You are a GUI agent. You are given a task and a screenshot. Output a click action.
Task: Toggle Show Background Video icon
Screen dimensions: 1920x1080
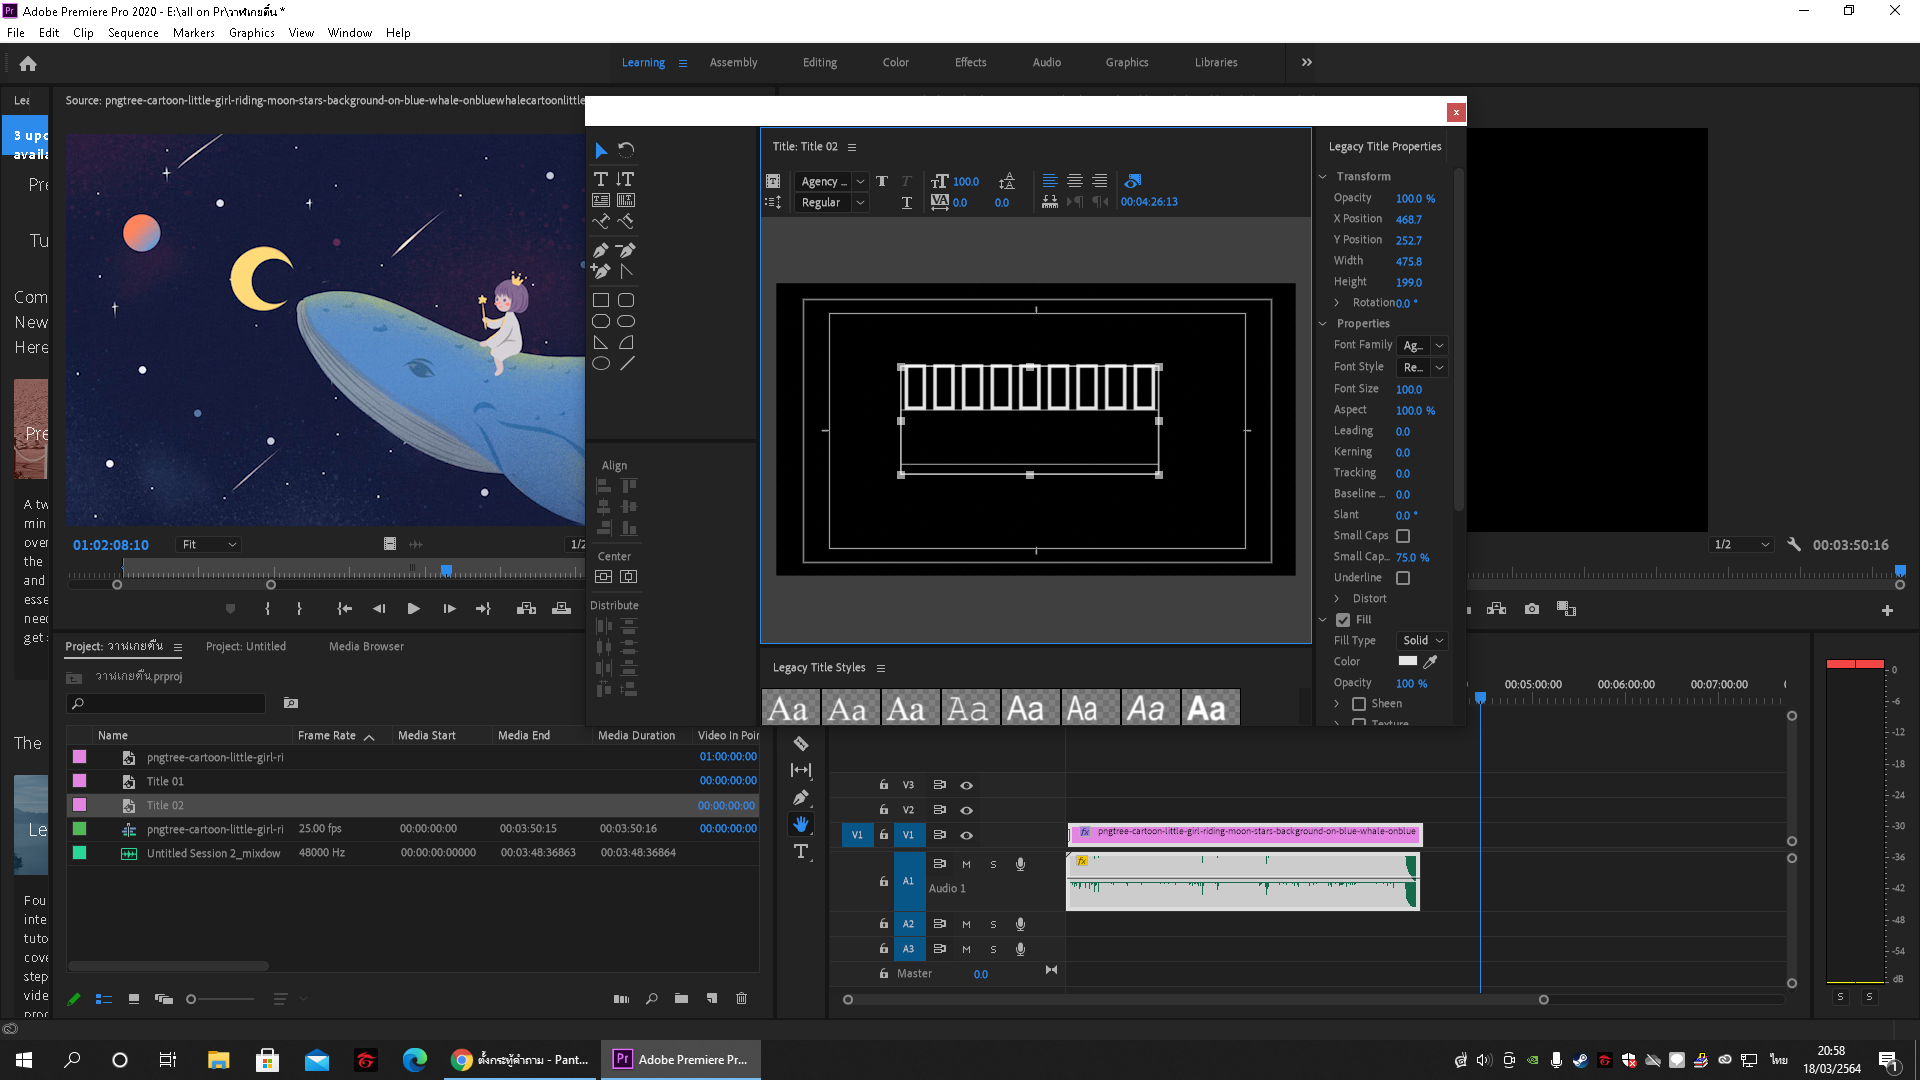coord(1133,181)
